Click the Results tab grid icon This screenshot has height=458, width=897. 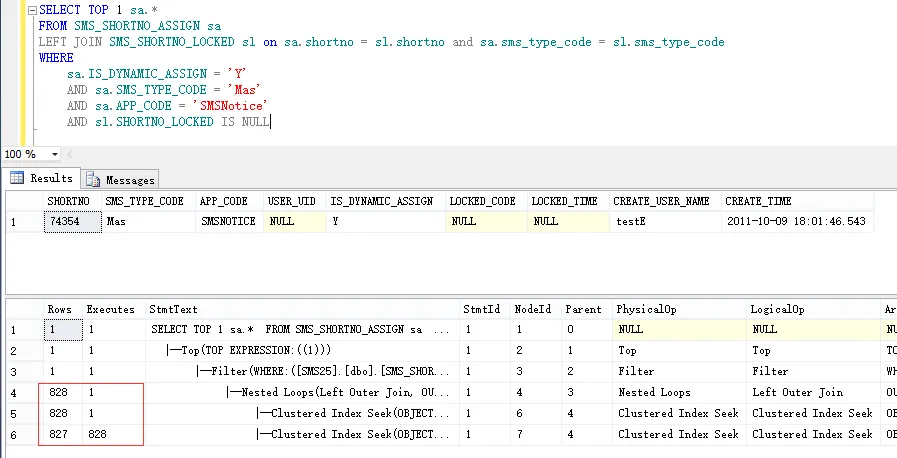click(18, 178)
